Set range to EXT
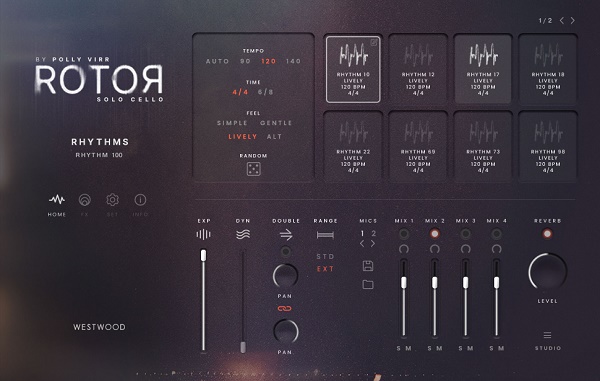 pos(325,269)
